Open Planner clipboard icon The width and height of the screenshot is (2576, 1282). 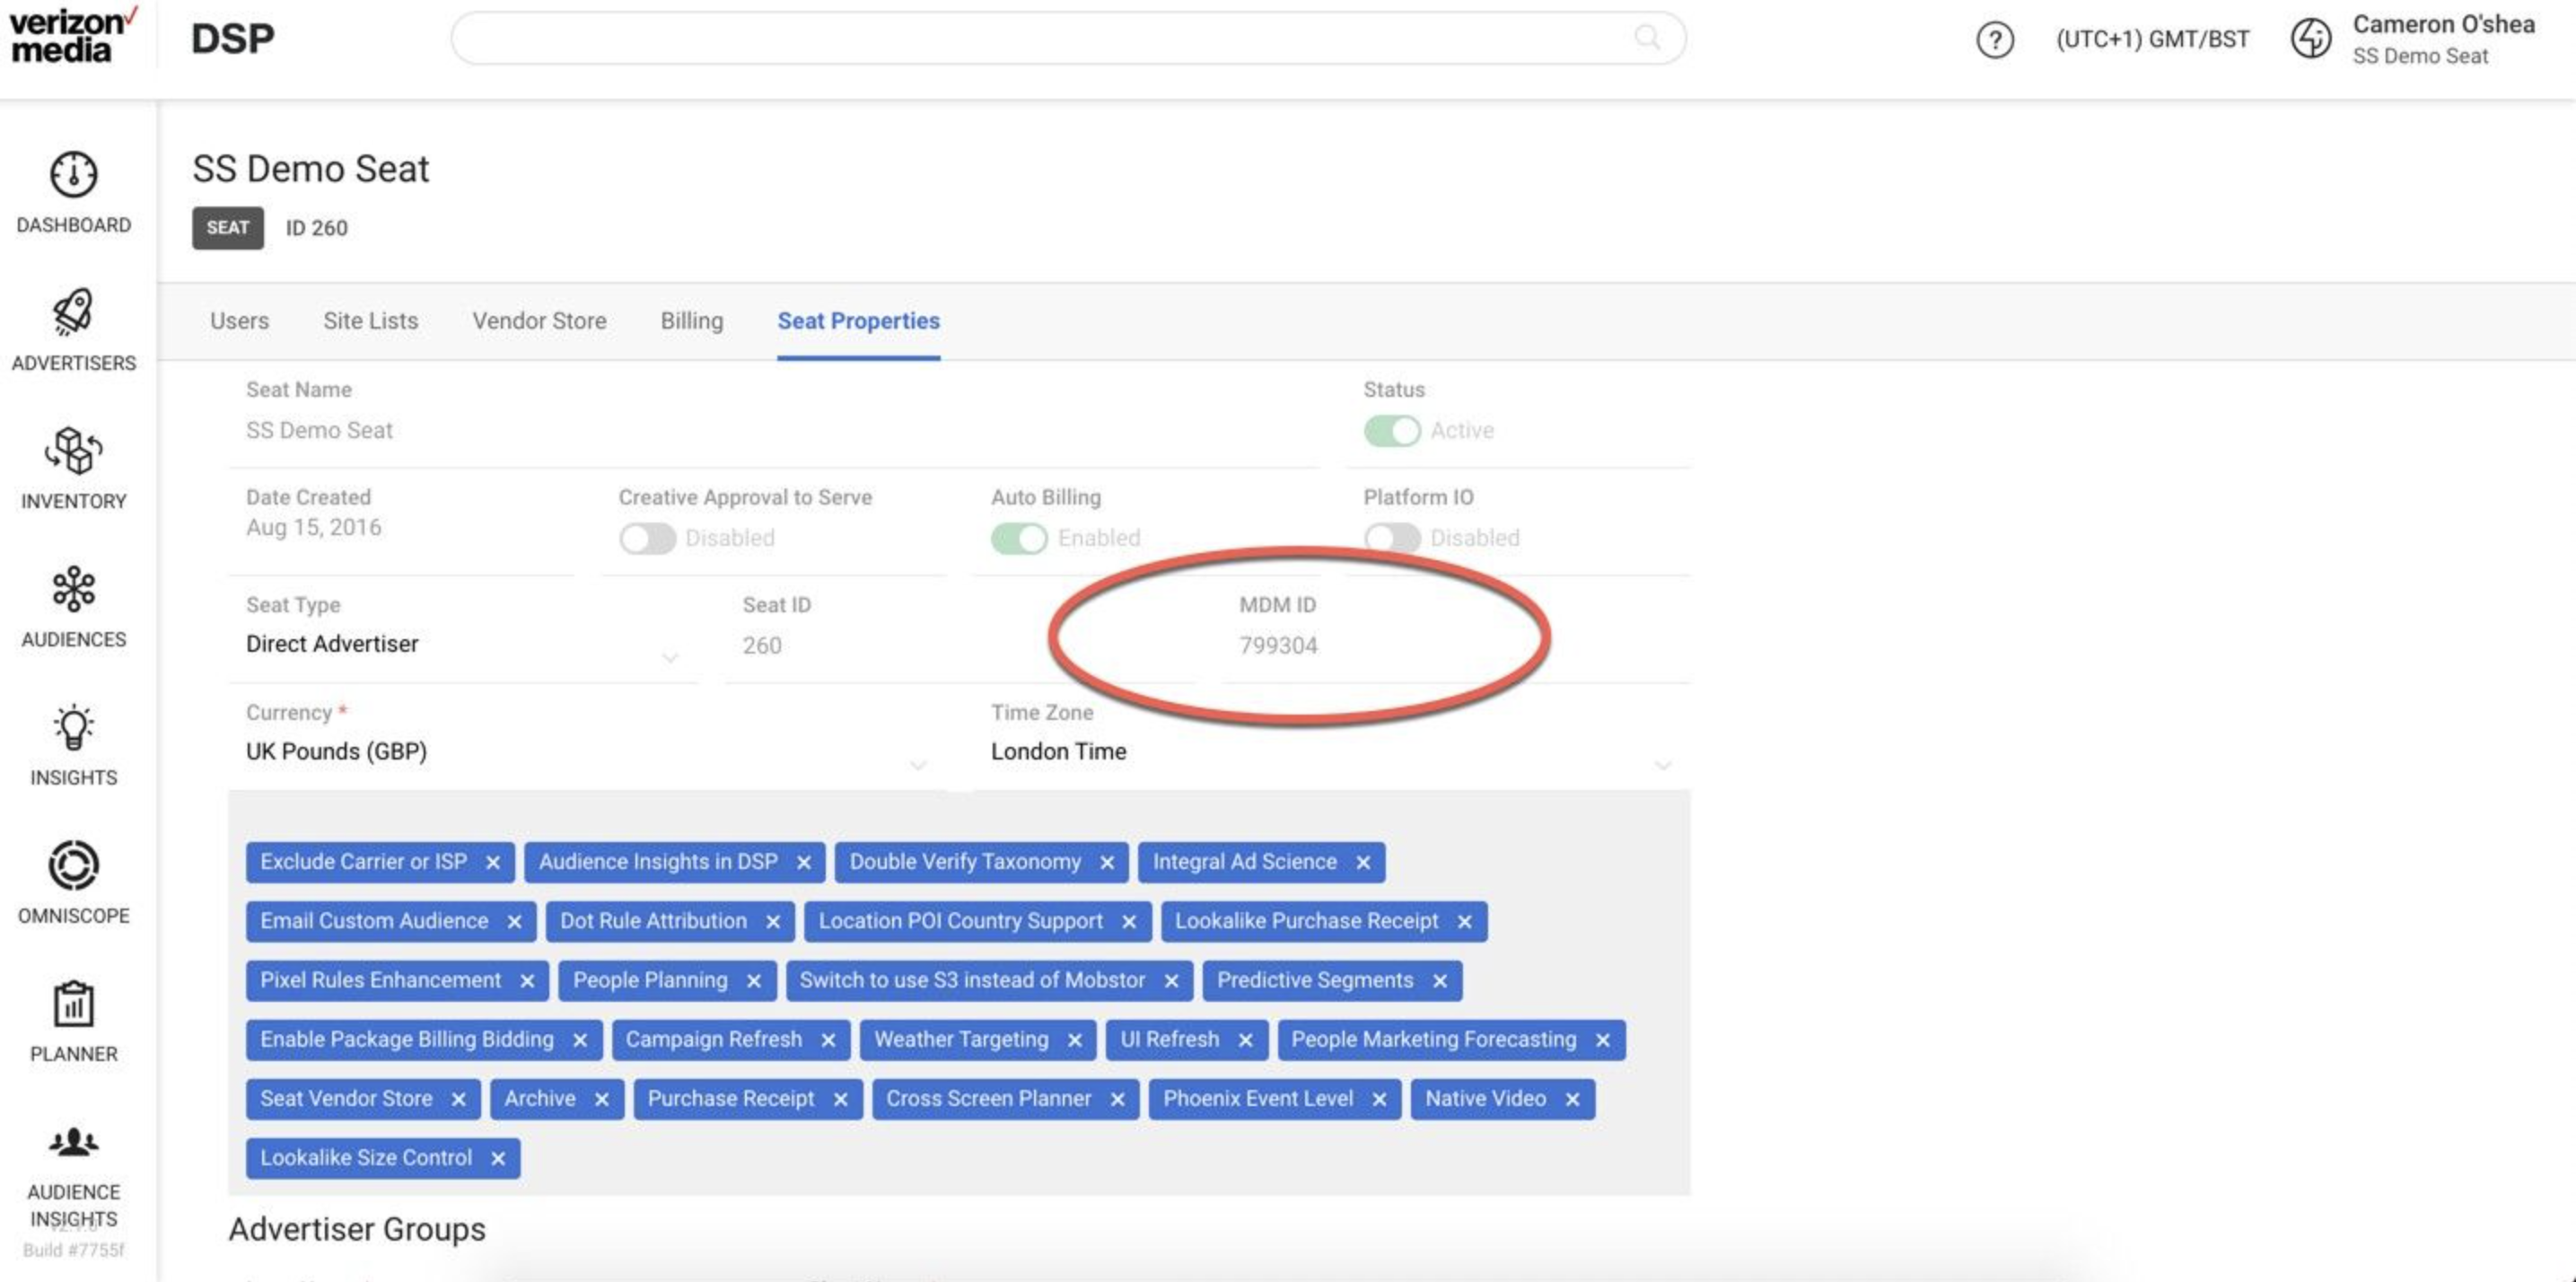pos(73,1004)
